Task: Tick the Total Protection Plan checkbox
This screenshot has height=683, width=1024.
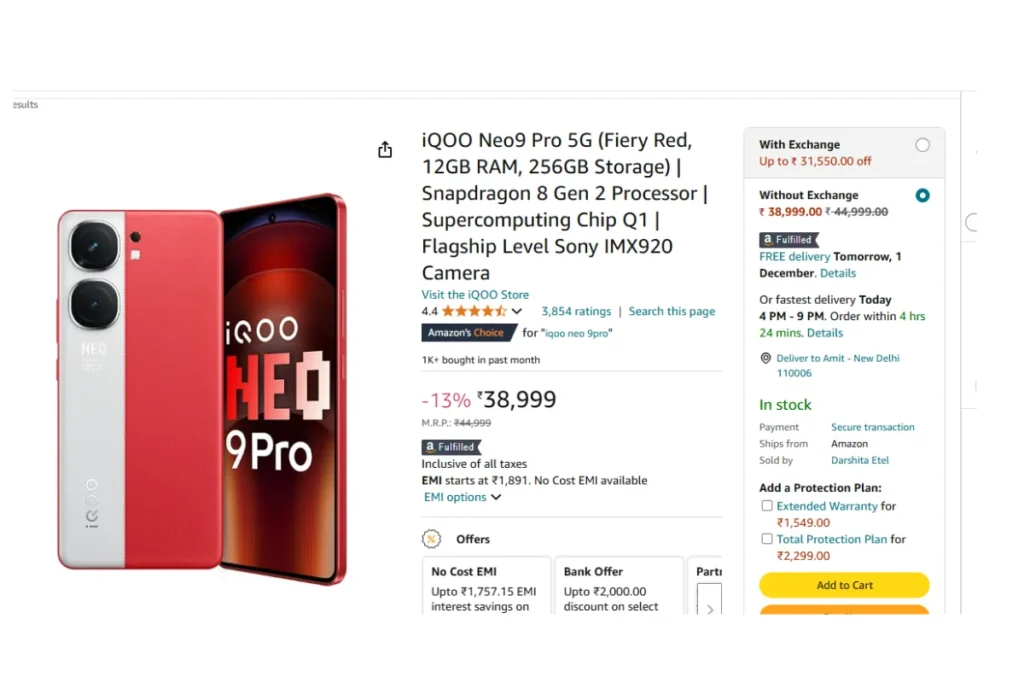Action: 767,539
